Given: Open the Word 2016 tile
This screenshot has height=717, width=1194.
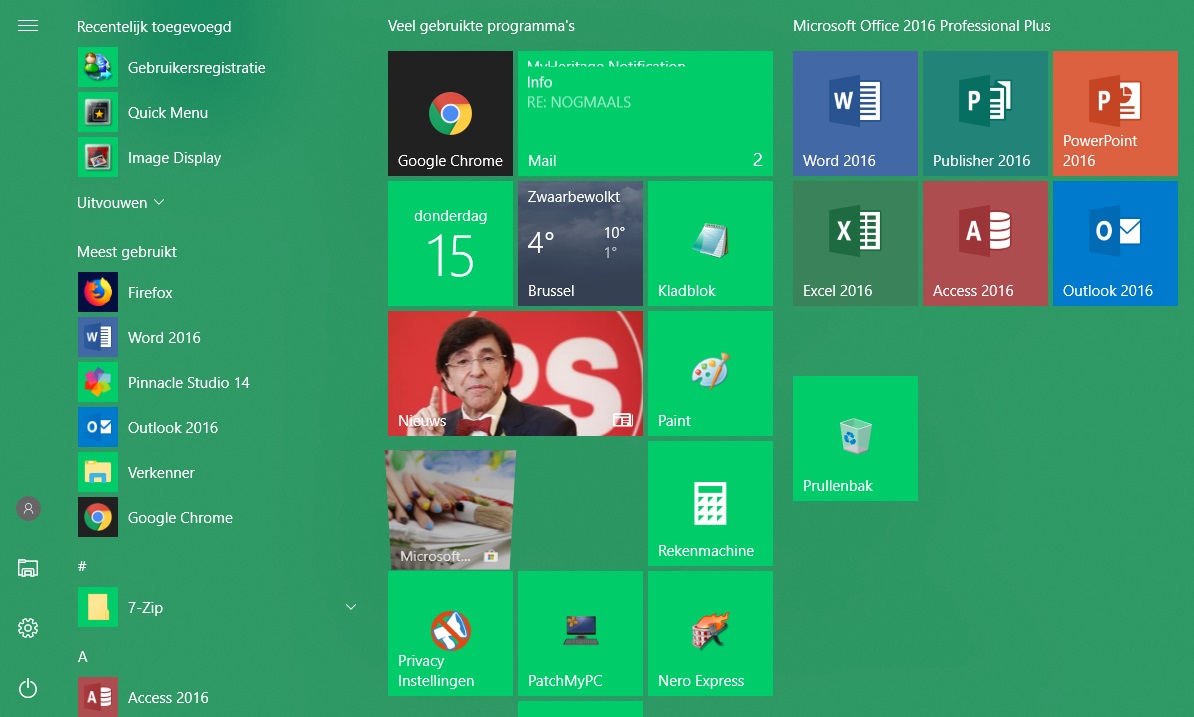Looking at the screenshot, I should click(x=855, y=113).
